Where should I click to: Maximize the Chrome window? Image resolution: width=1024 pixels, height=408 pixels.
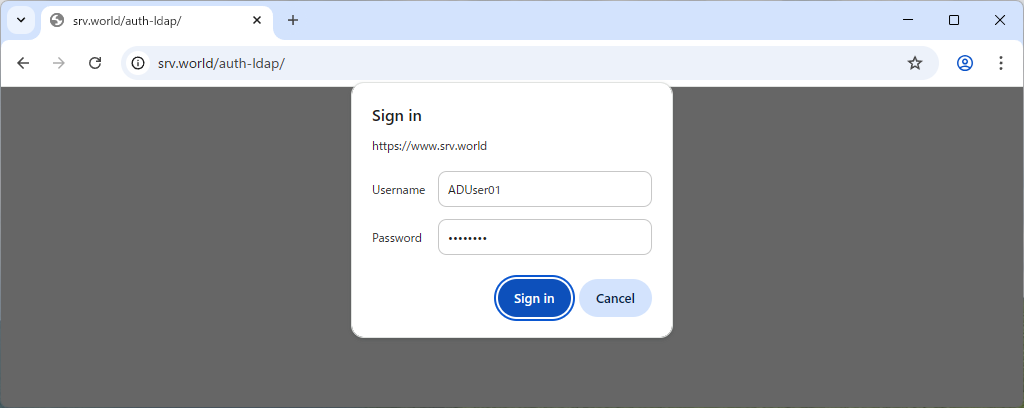click(x=954, y=20)
